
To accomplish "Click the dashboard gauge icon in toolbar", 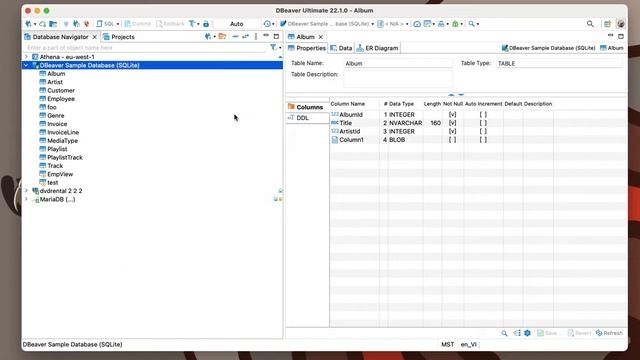I will 417,24.
